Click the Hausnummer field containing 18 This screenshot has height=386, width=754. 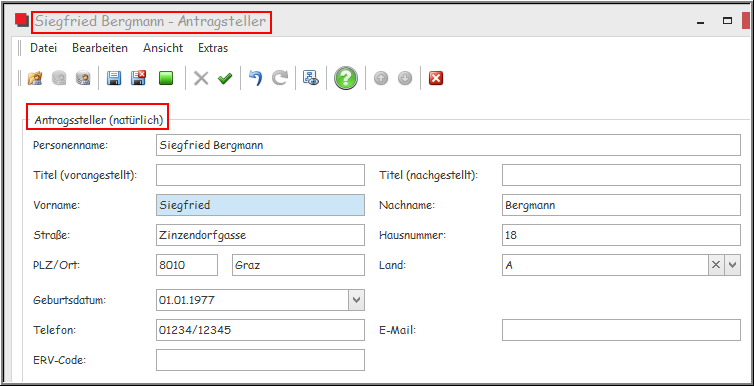click(621, 235)
